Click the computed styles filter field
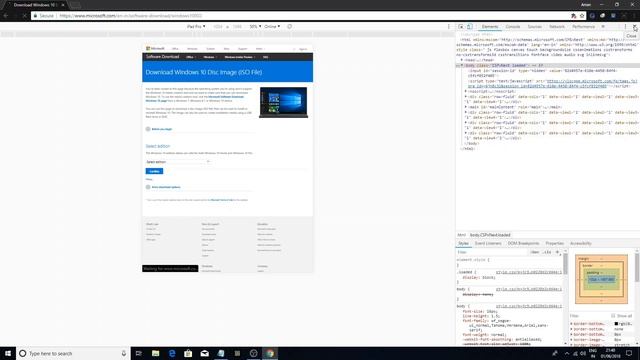The height and width of the screenshot is (360, 640). coord(588,316)
